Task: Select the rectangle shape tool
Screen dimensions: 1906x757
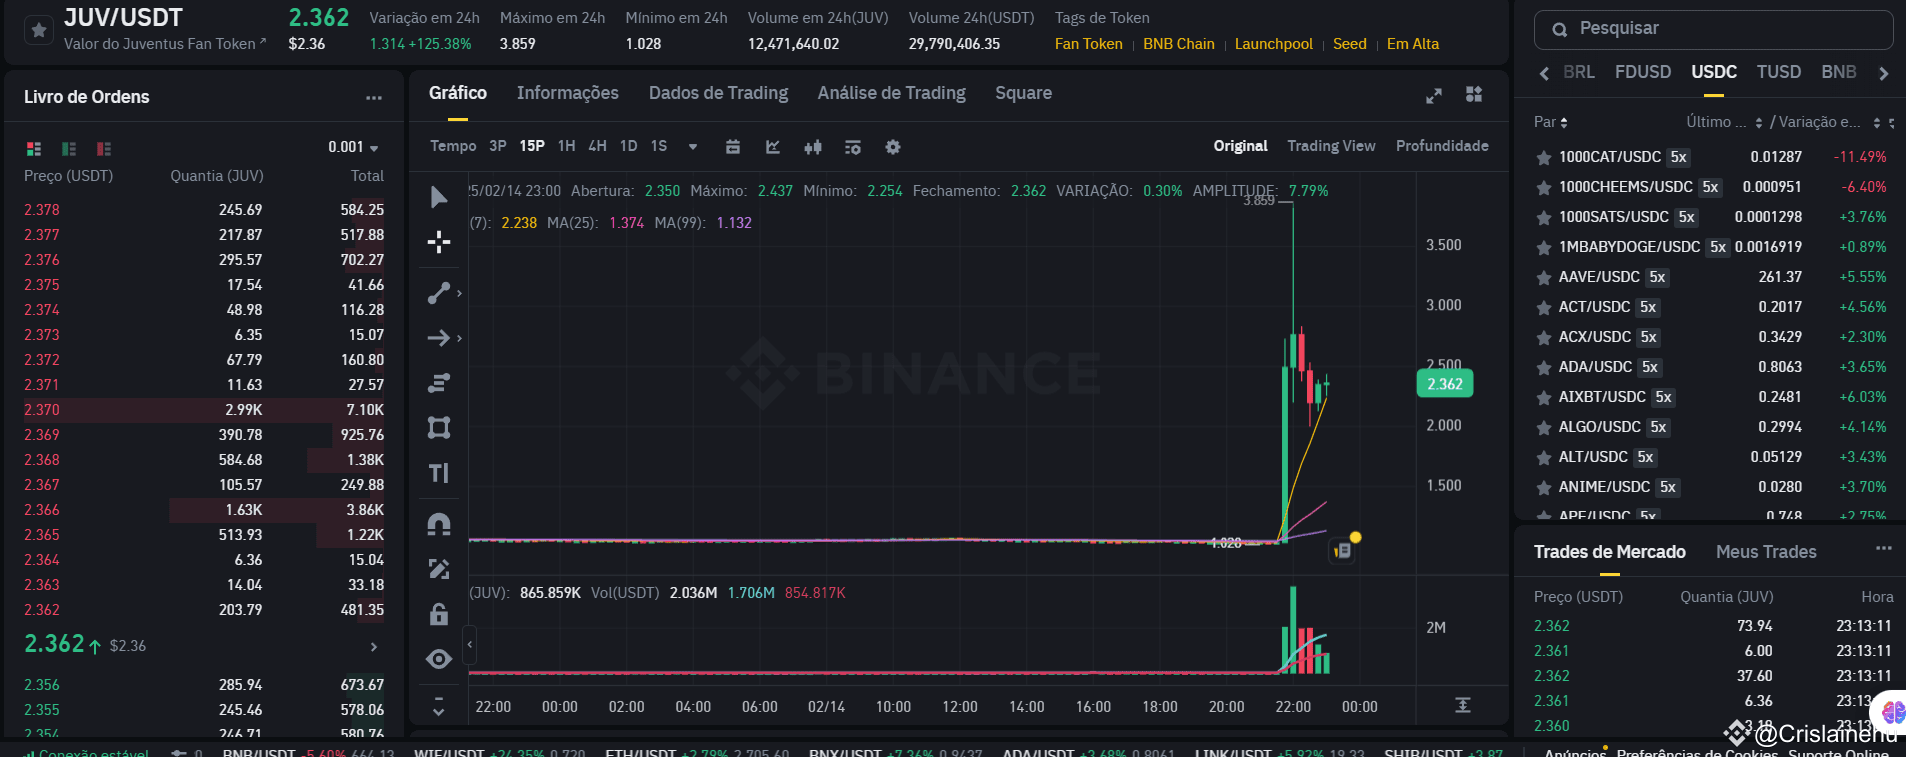Action: [x=438, y=428]
